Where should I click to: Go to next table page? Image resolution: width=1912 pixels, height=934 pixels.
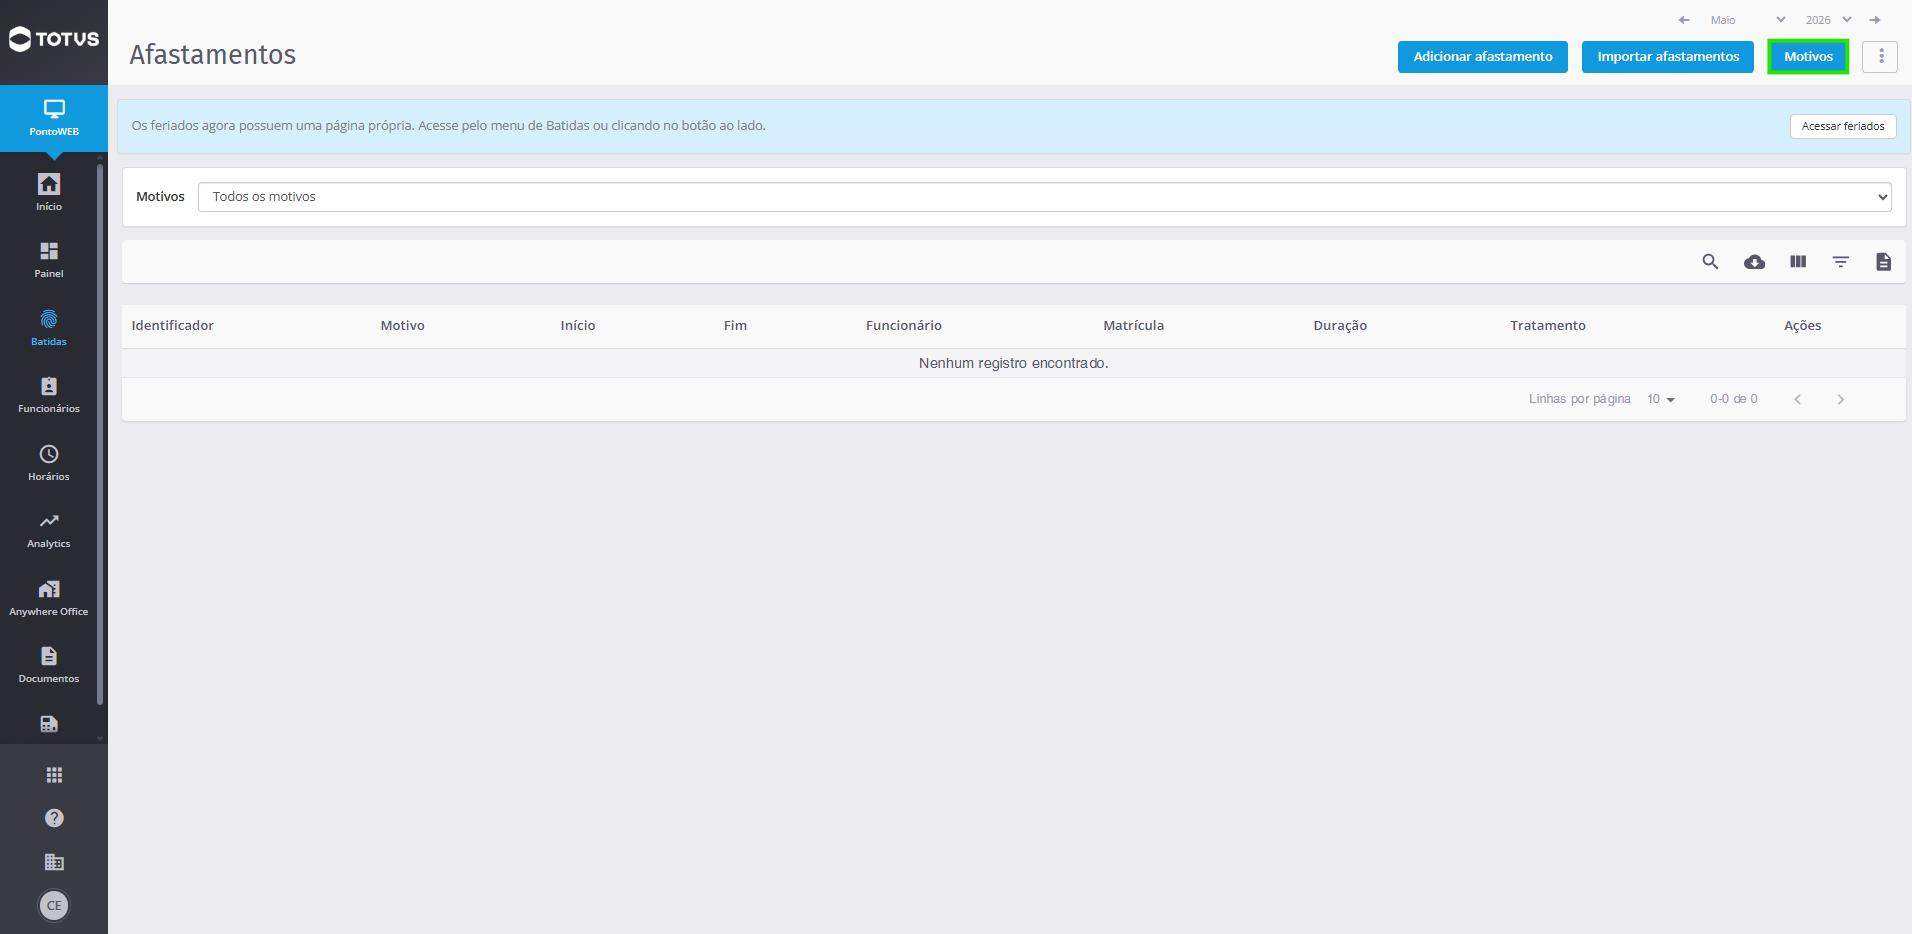[x=1840, y=399]
